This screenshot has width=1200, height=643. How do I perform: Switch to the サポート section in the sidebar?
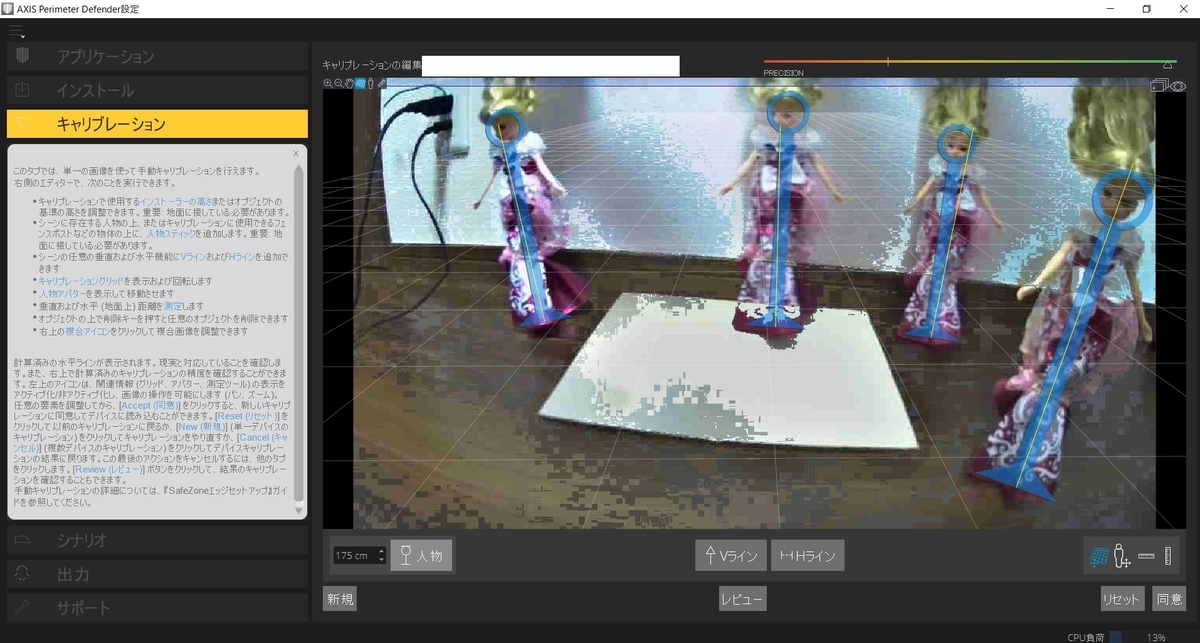tap(155, 606)
